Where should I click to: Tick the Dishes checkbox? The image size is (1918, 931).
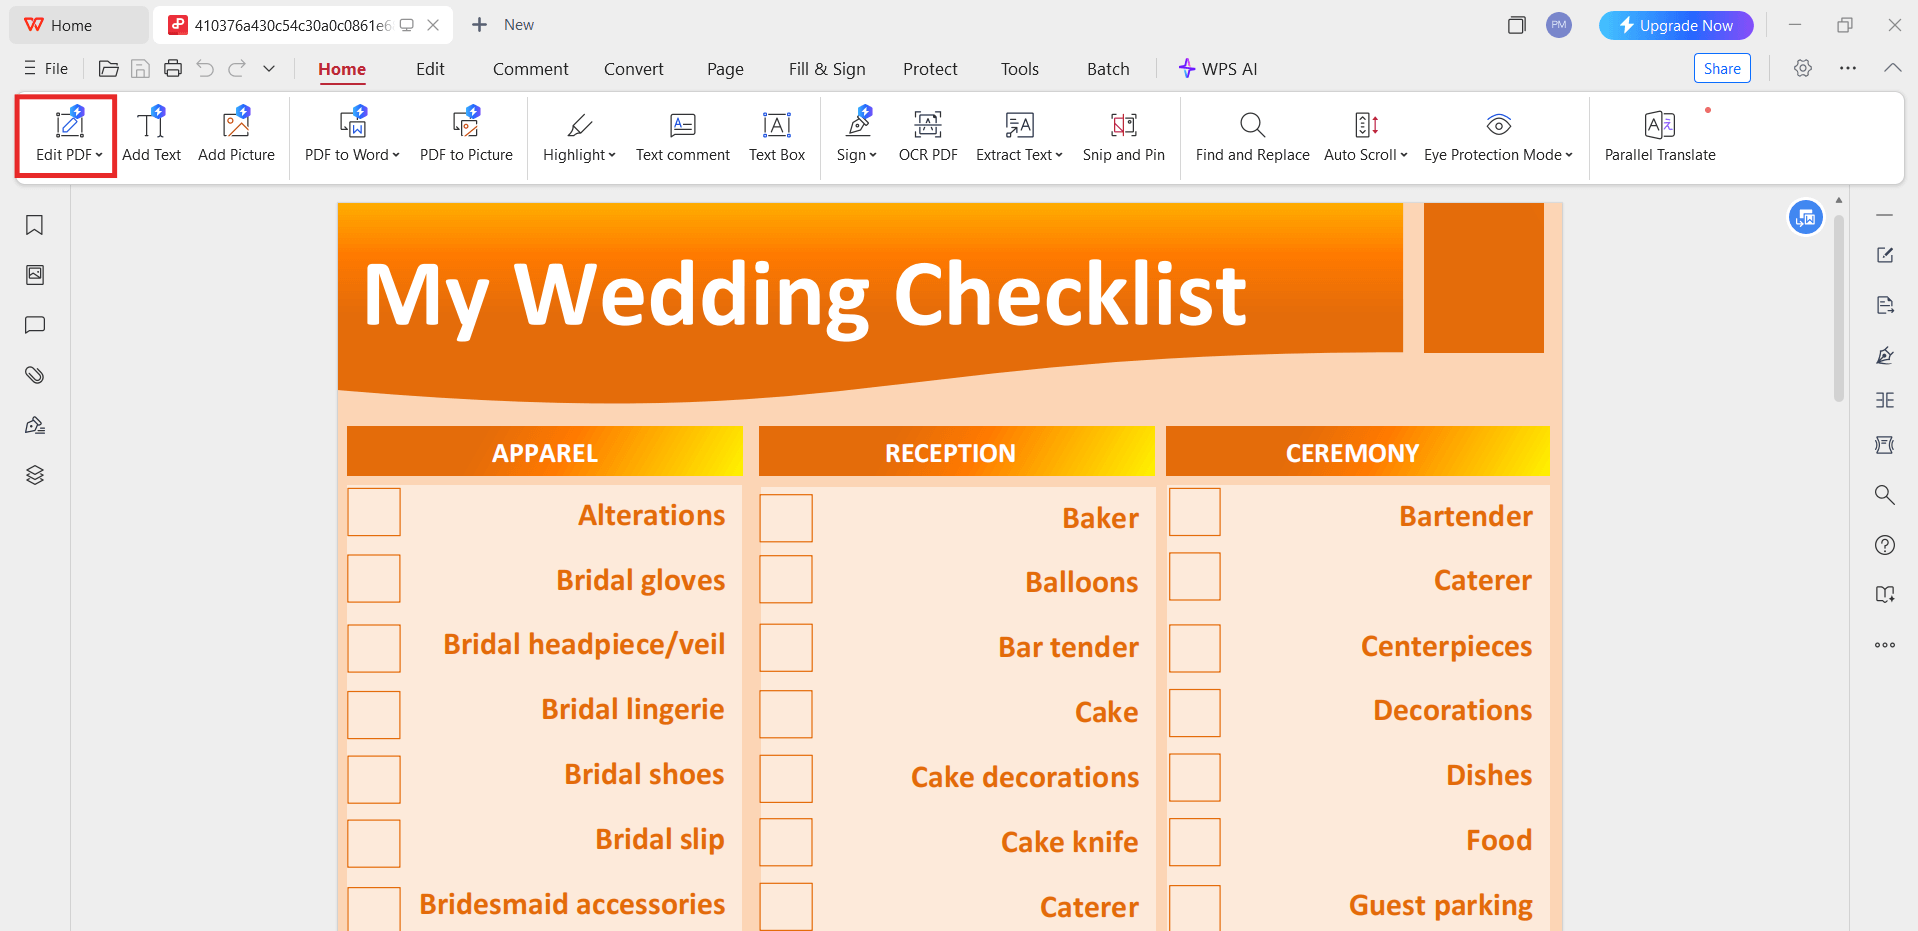1195,777
